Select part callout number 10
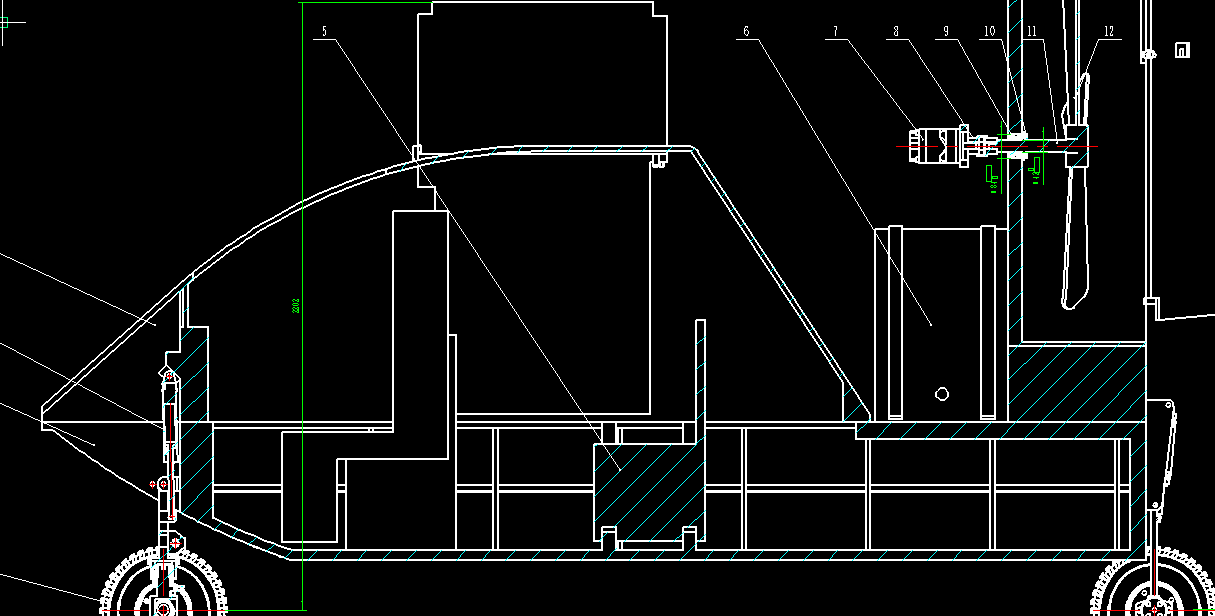 click(988, 31)
